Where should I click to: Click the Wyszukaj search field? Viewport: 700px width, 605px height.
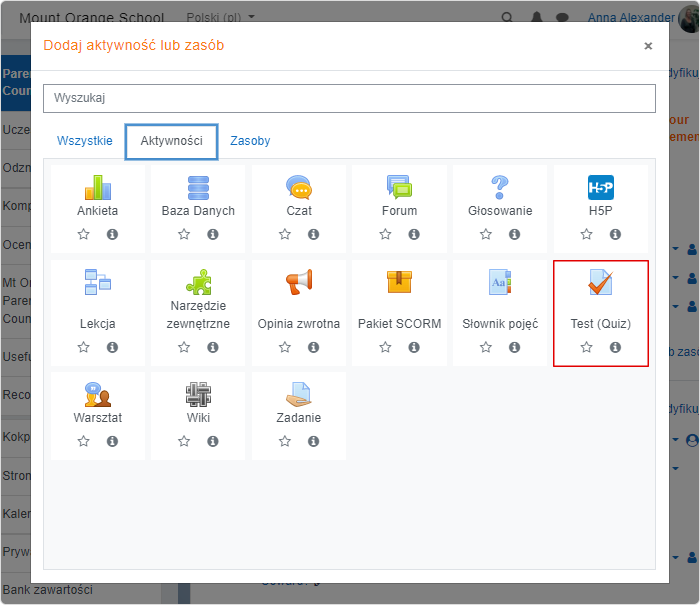[349, 98]
